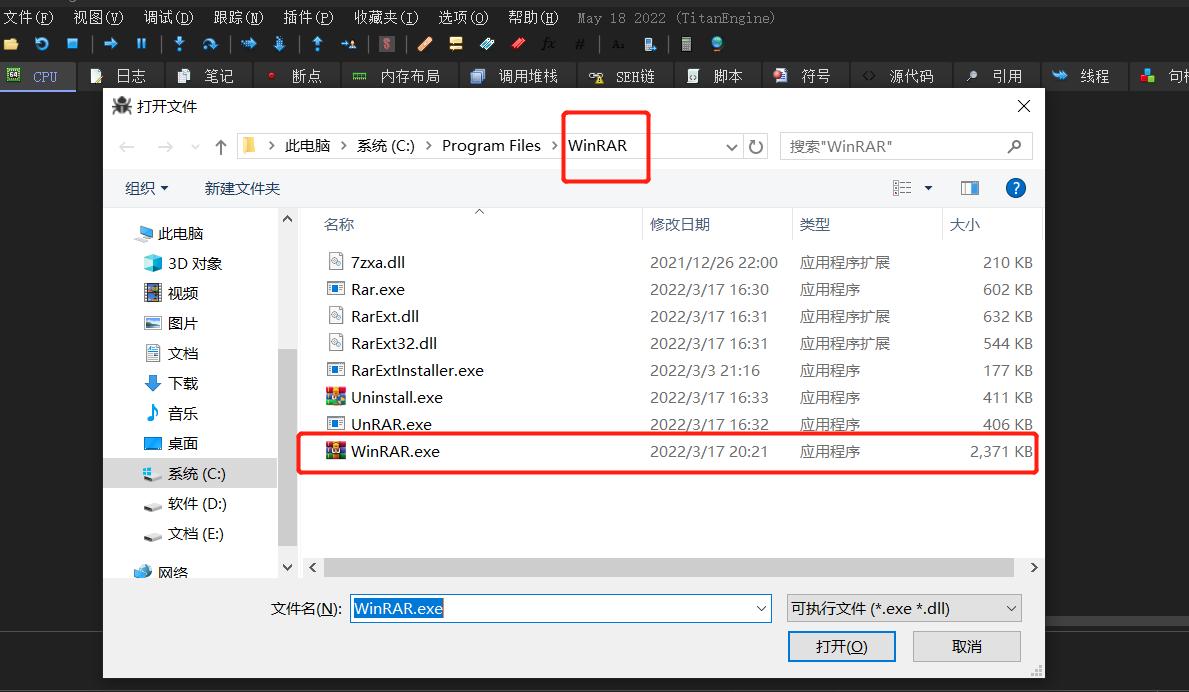This screenshot has width=1189, height=692.
Task: Click the blue help question mark icon
Action: tap(1015, 188)
